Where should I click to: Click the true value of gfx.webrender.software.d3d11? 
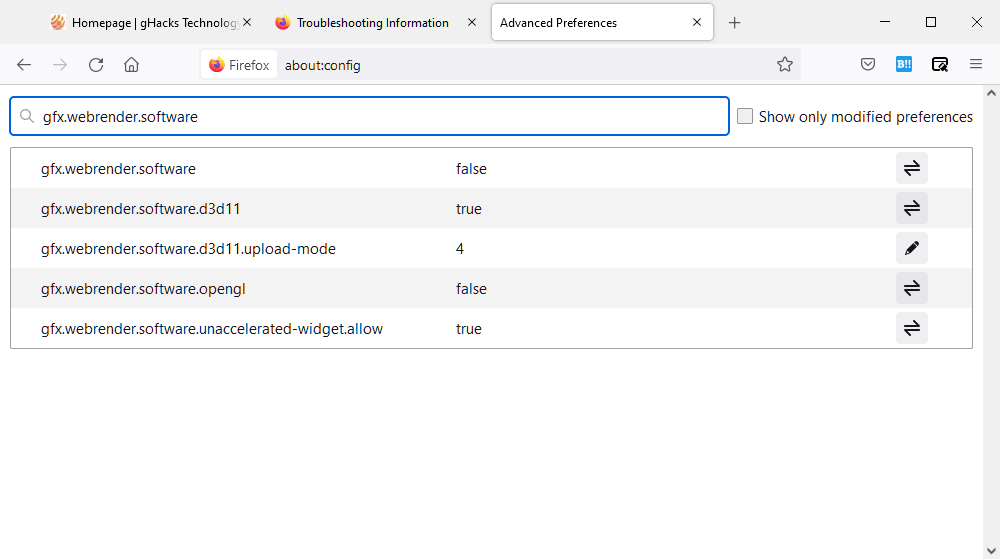469,209
